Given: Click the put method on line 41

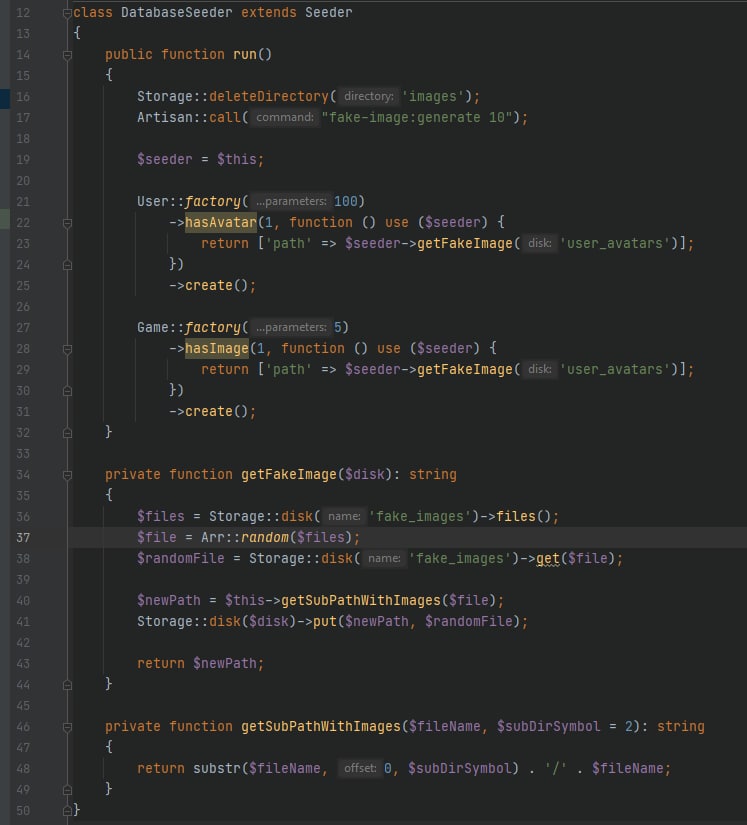Looking at the screenshot, I should coord(325,621).
